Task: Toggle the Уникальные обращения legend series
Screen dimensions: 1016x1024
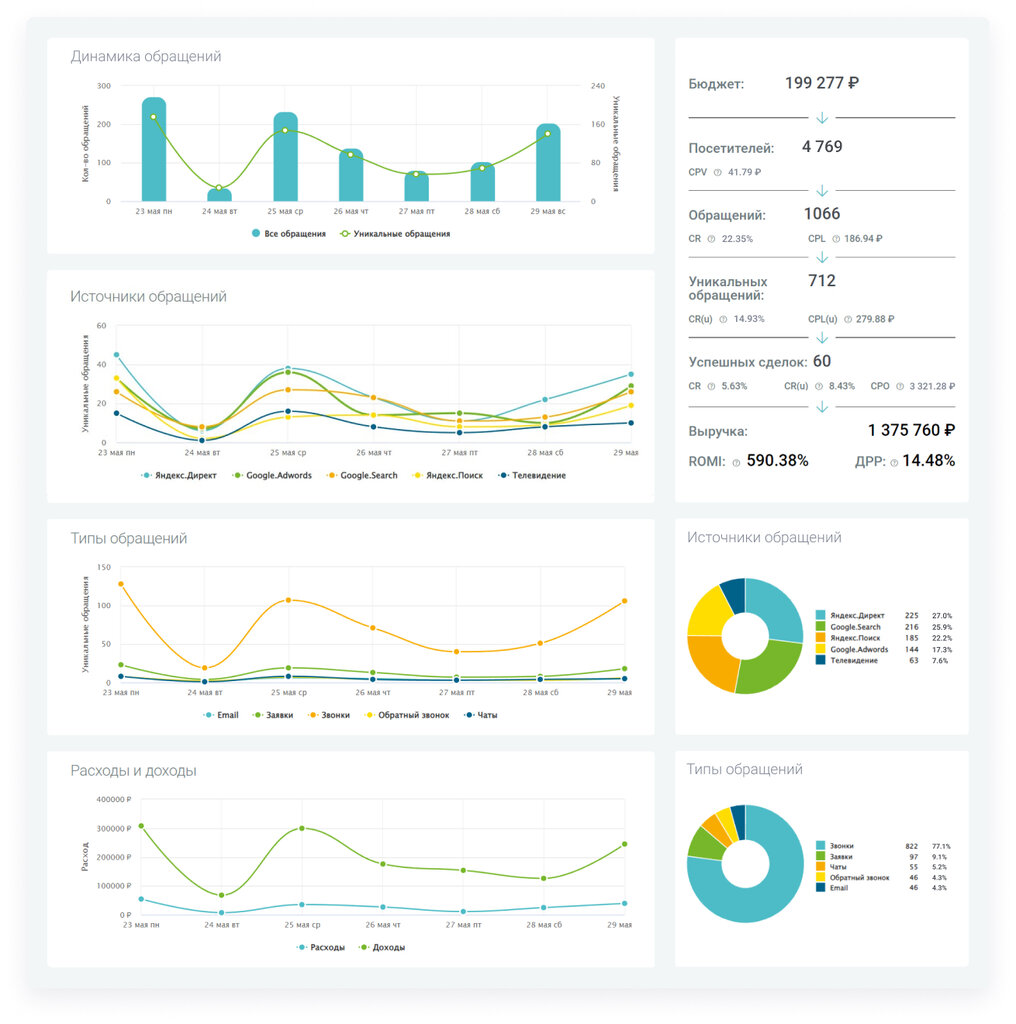Action: [395, 234]
